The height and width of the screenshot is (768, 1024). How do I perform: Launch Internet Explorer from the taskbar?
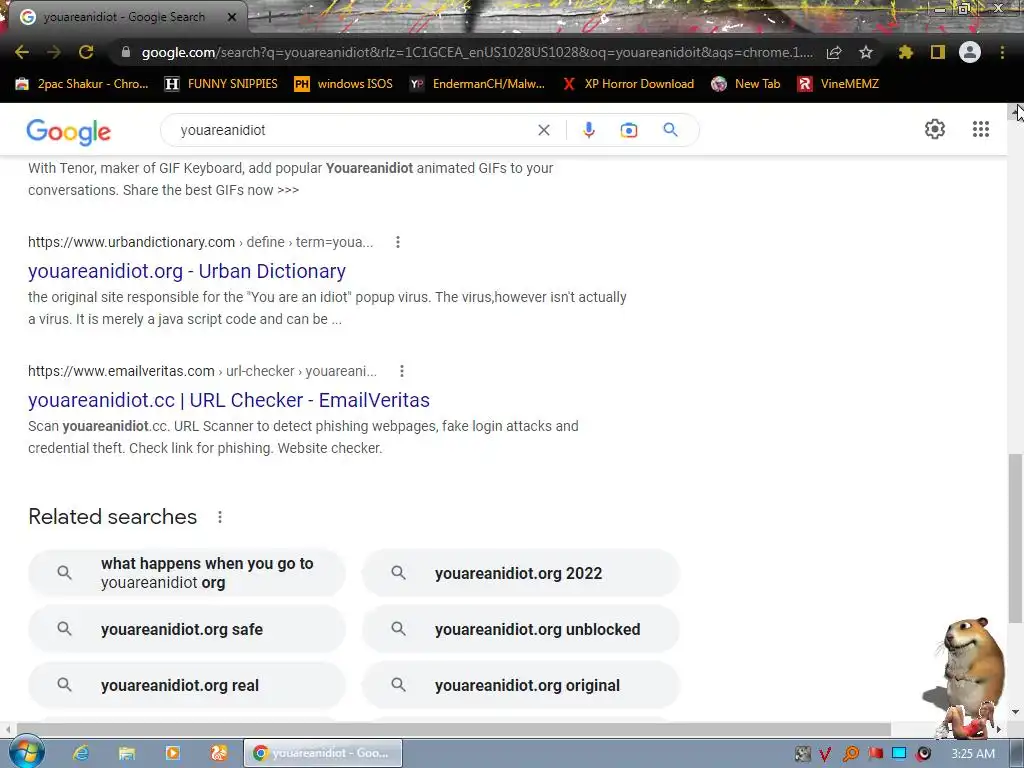click(81, 753)
